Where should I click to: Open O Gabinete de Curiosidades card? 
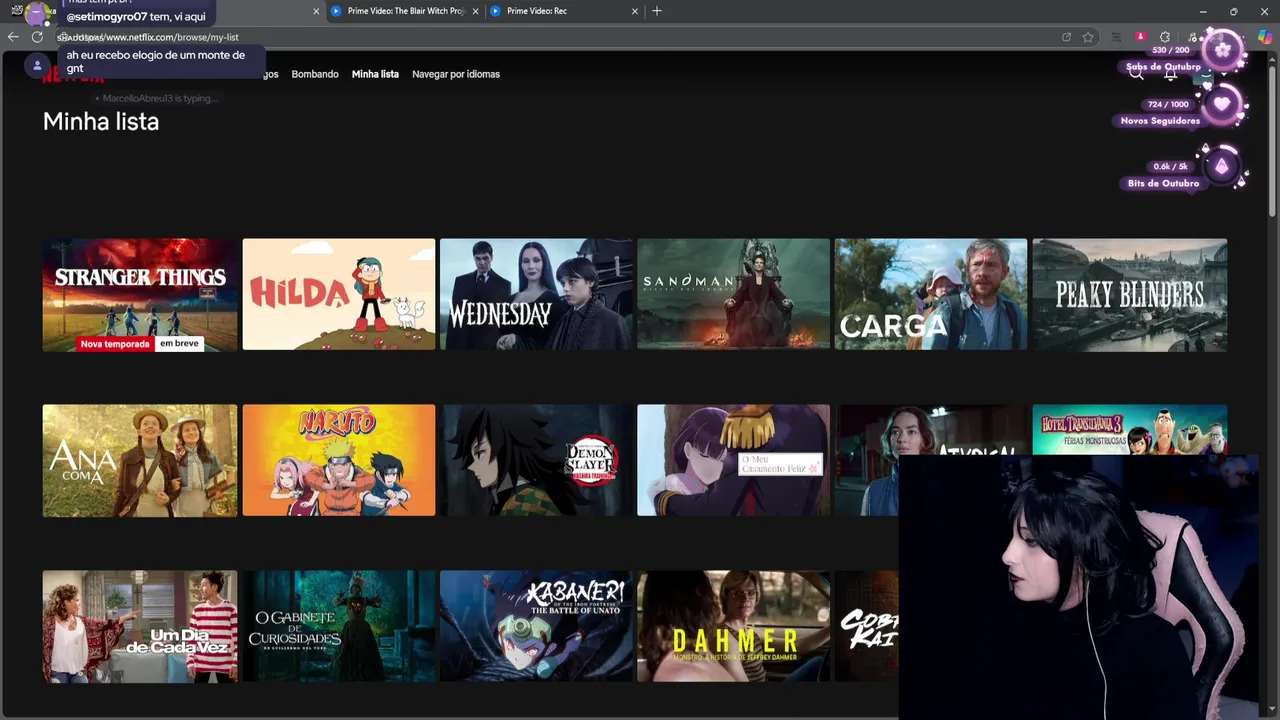pos(339,626)
